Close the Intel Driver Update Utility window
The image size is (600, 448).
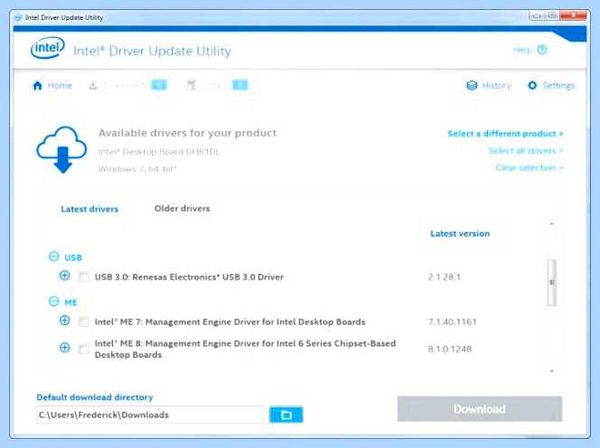point(573,16)
